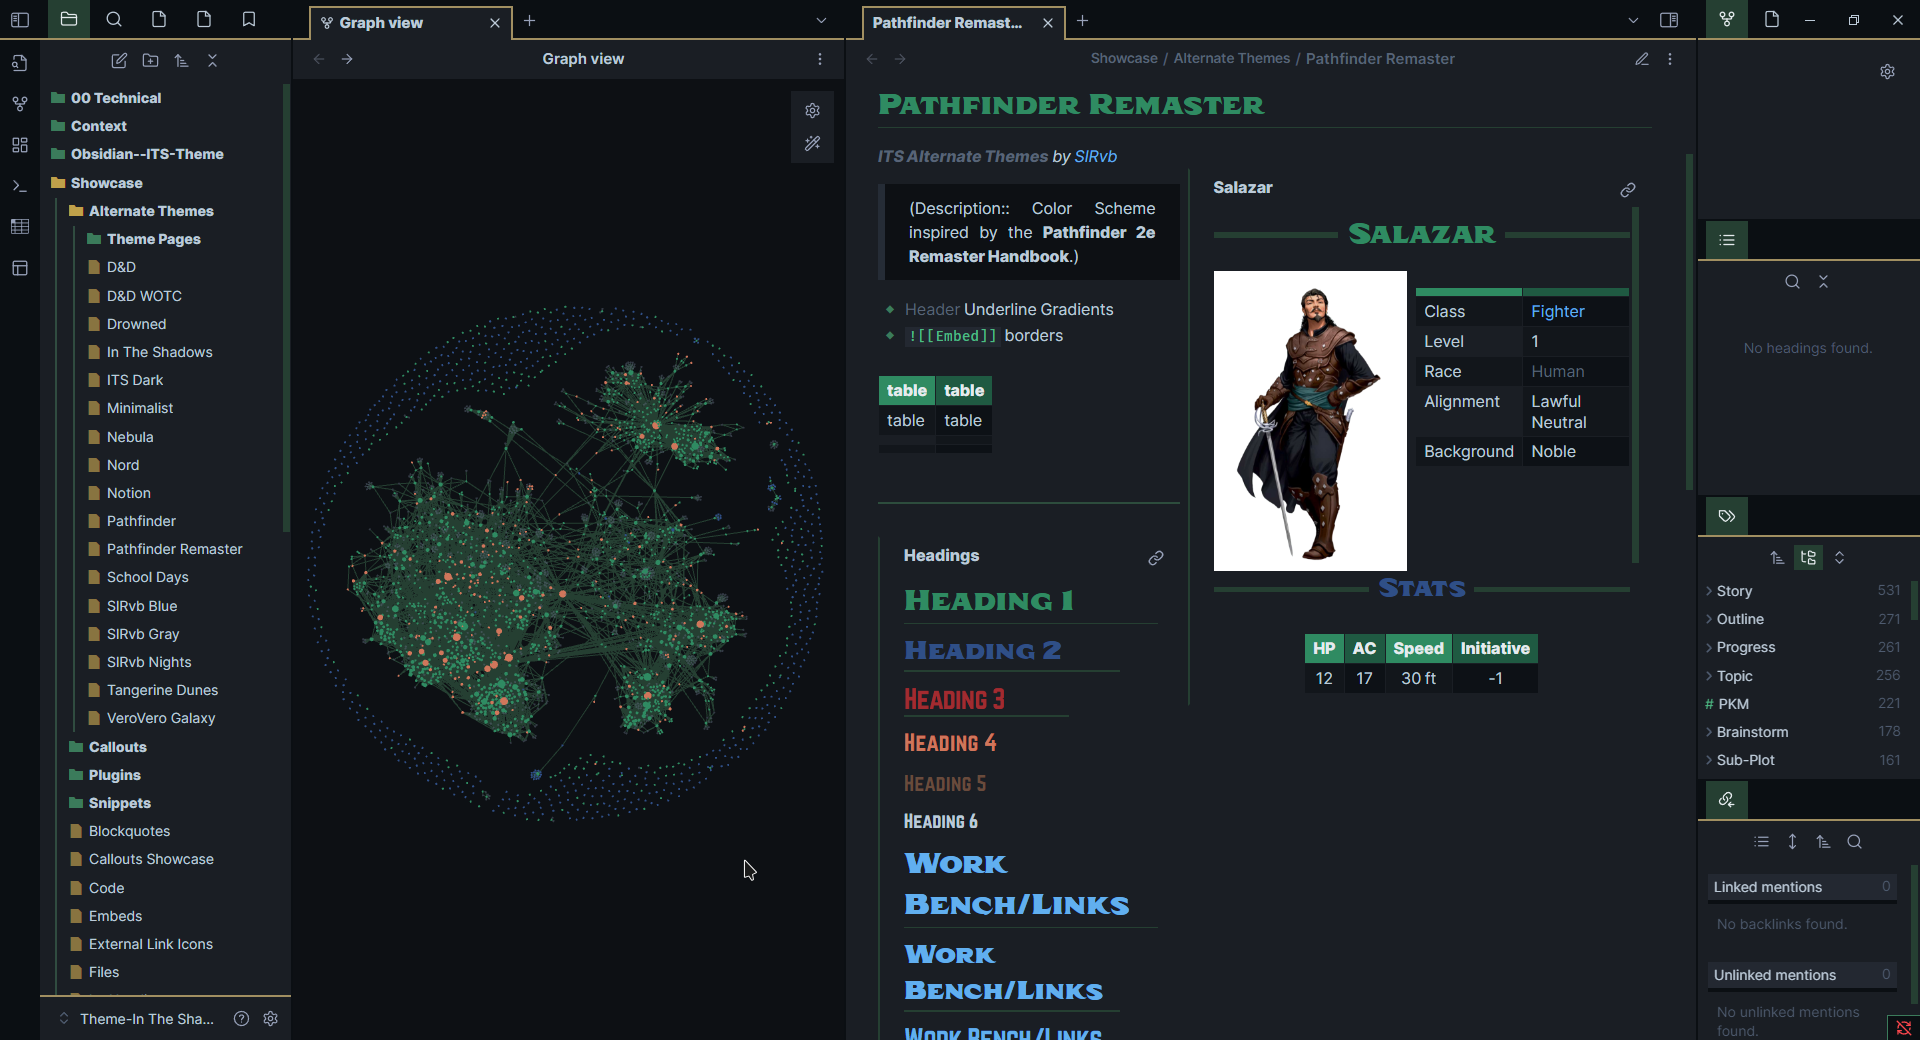Toggle collapse results in backlinks
This screenshot has height=1040, width=1920.
1762,842
